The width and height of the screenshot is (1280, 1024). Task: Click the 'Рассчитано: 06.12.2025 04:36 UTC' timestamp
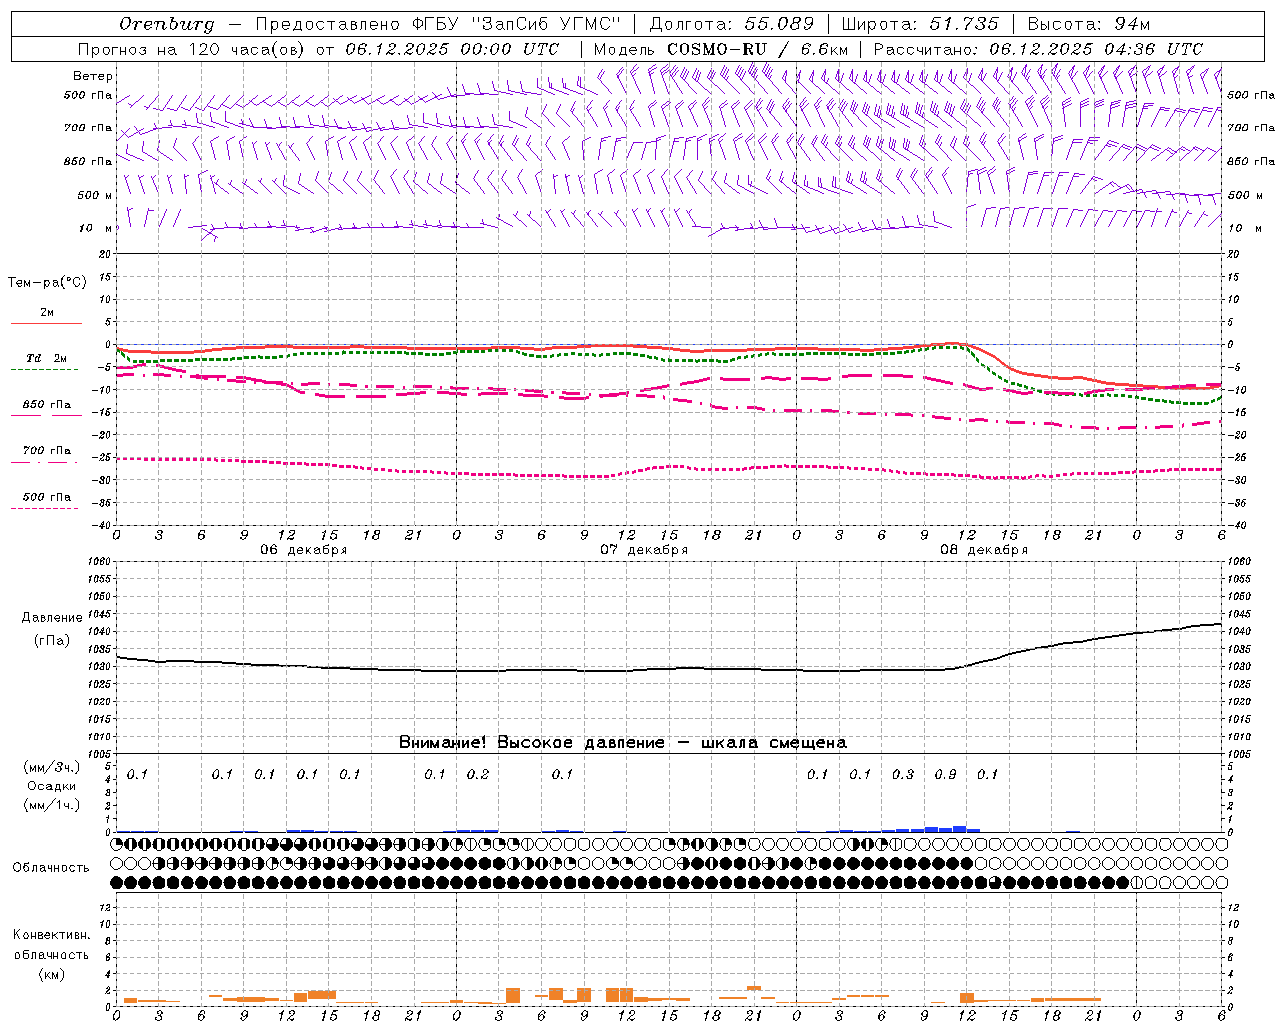click(1038, 49)
